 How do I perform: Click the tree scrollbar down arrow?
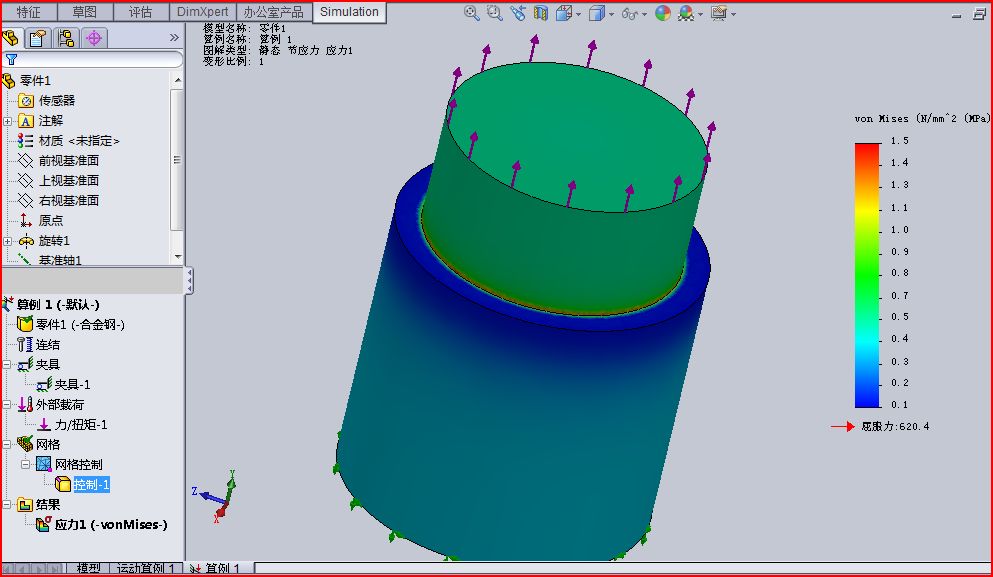pos(177,257)
